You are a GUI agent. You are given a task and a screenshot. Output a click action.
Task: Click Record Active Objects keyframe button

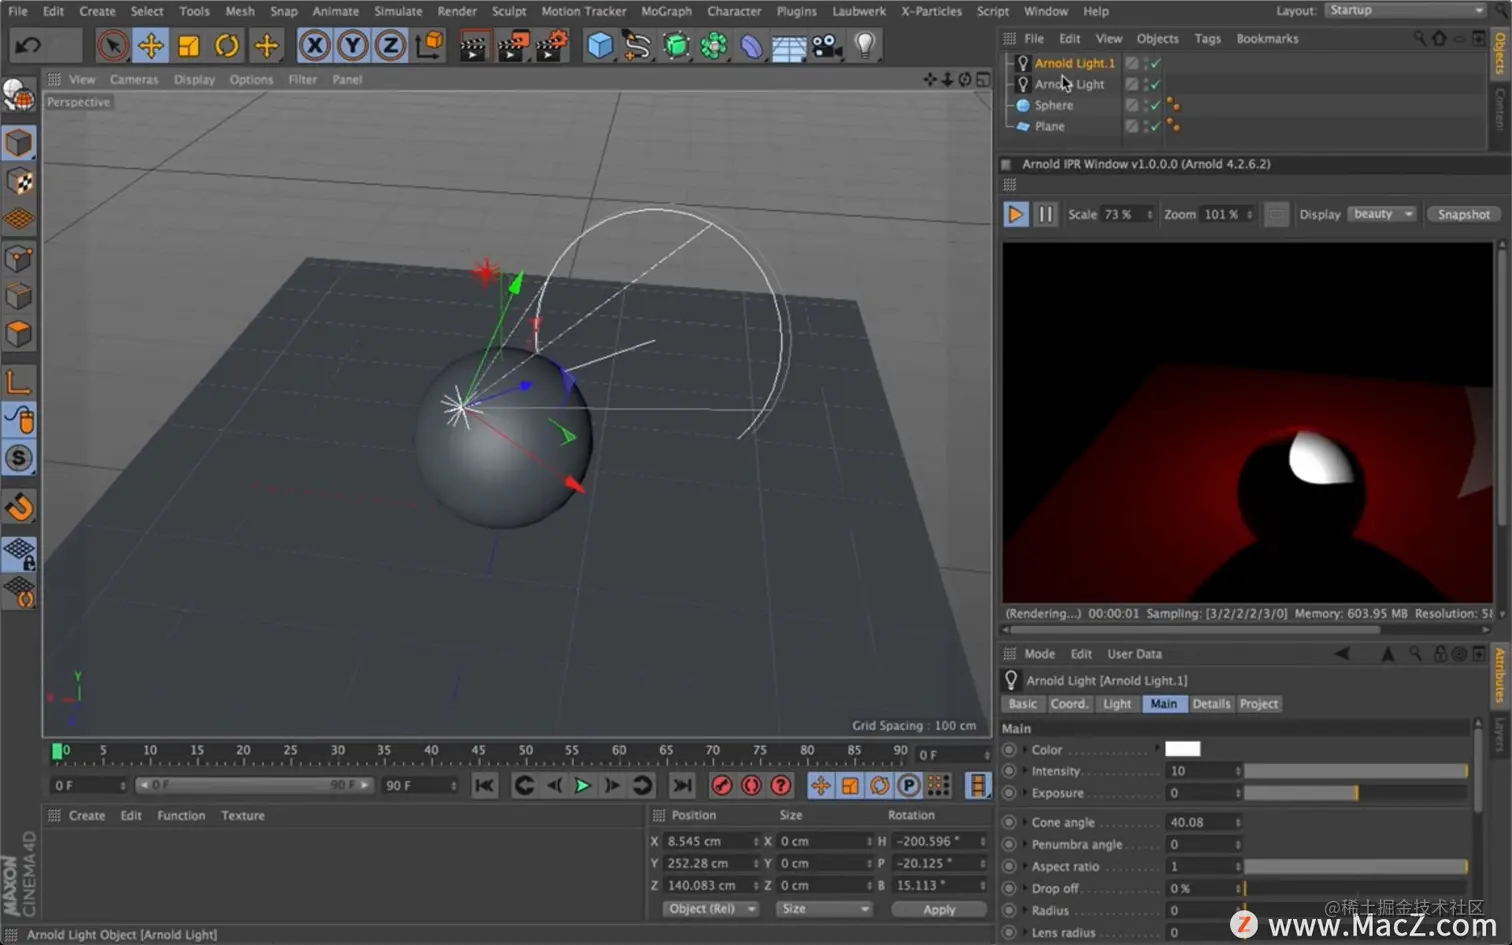click(x=721, y=786)
